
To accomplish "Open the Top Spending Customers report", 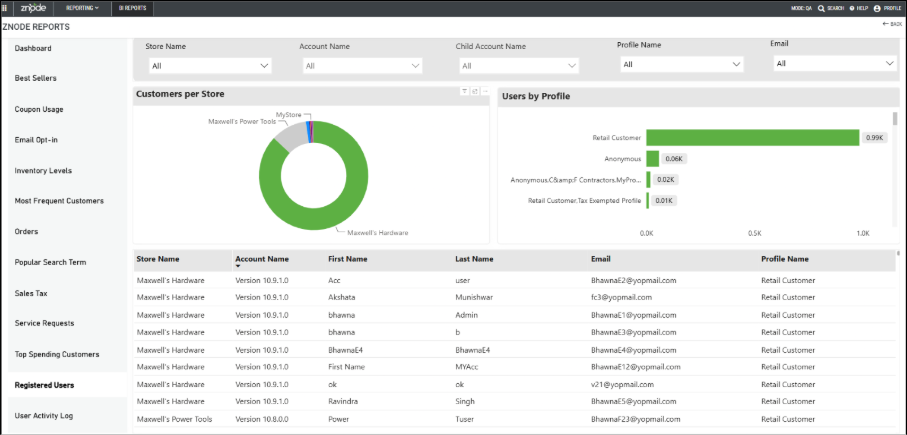I will (57, 354).
